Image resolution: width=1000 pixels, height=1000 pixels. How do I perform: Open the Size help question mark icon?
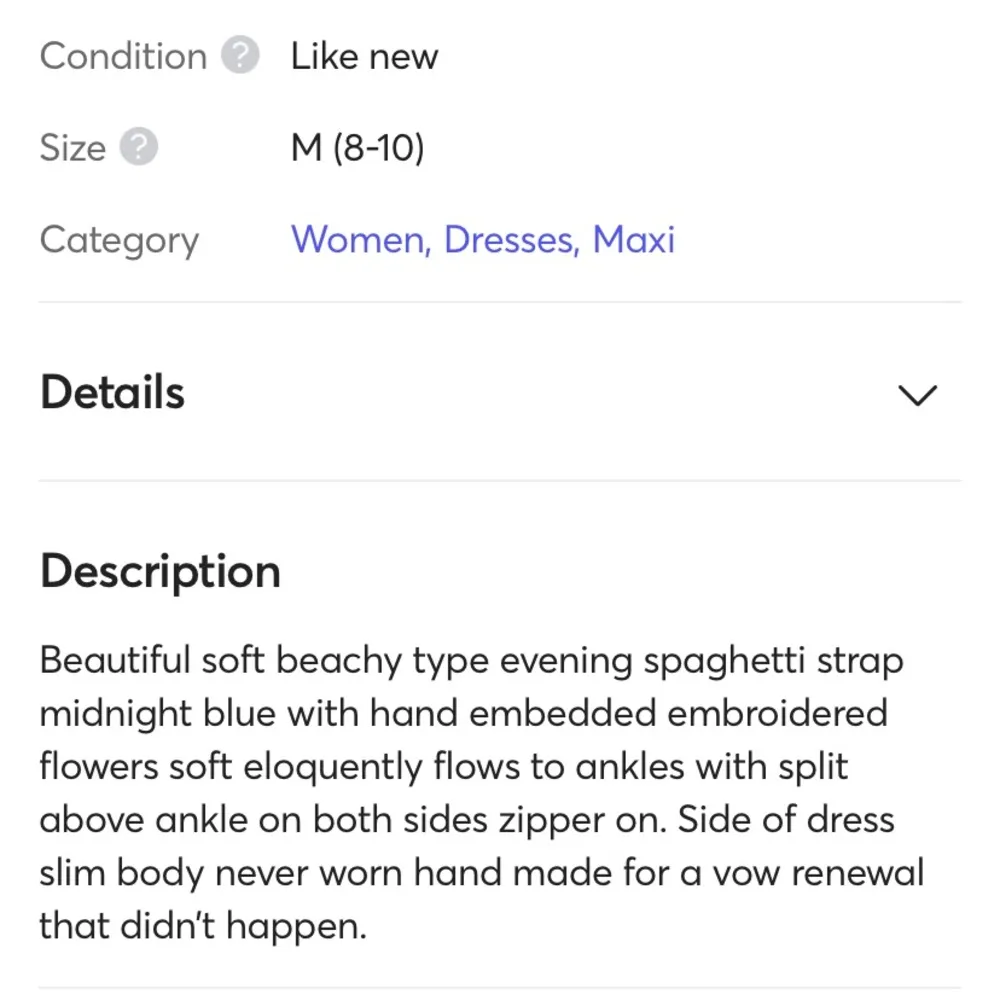pyautogui.click(x=139, y=148)
